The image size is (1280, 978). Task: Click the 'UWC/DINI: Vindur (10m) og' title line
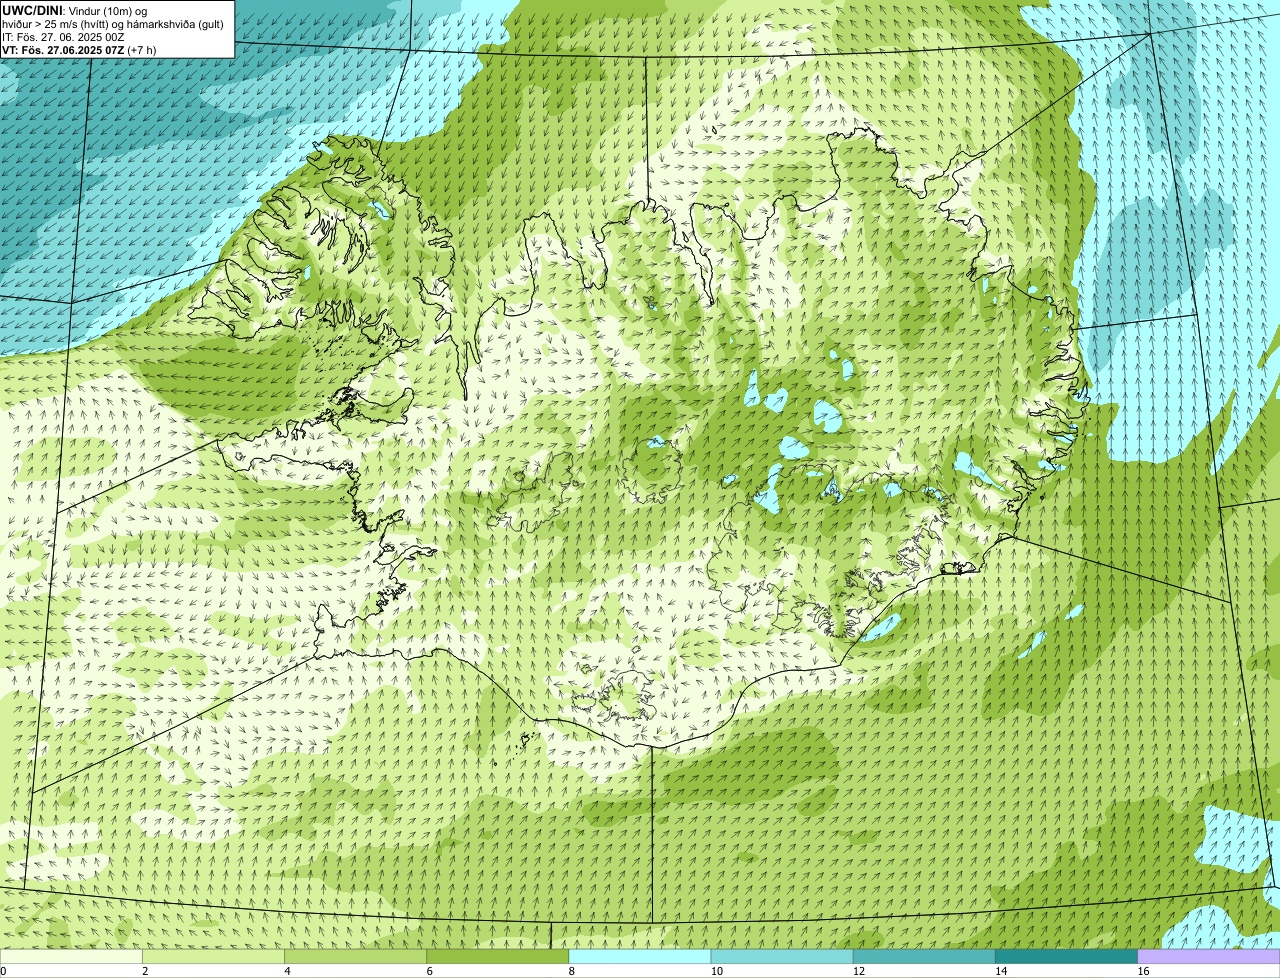click(x=74, y=10)
